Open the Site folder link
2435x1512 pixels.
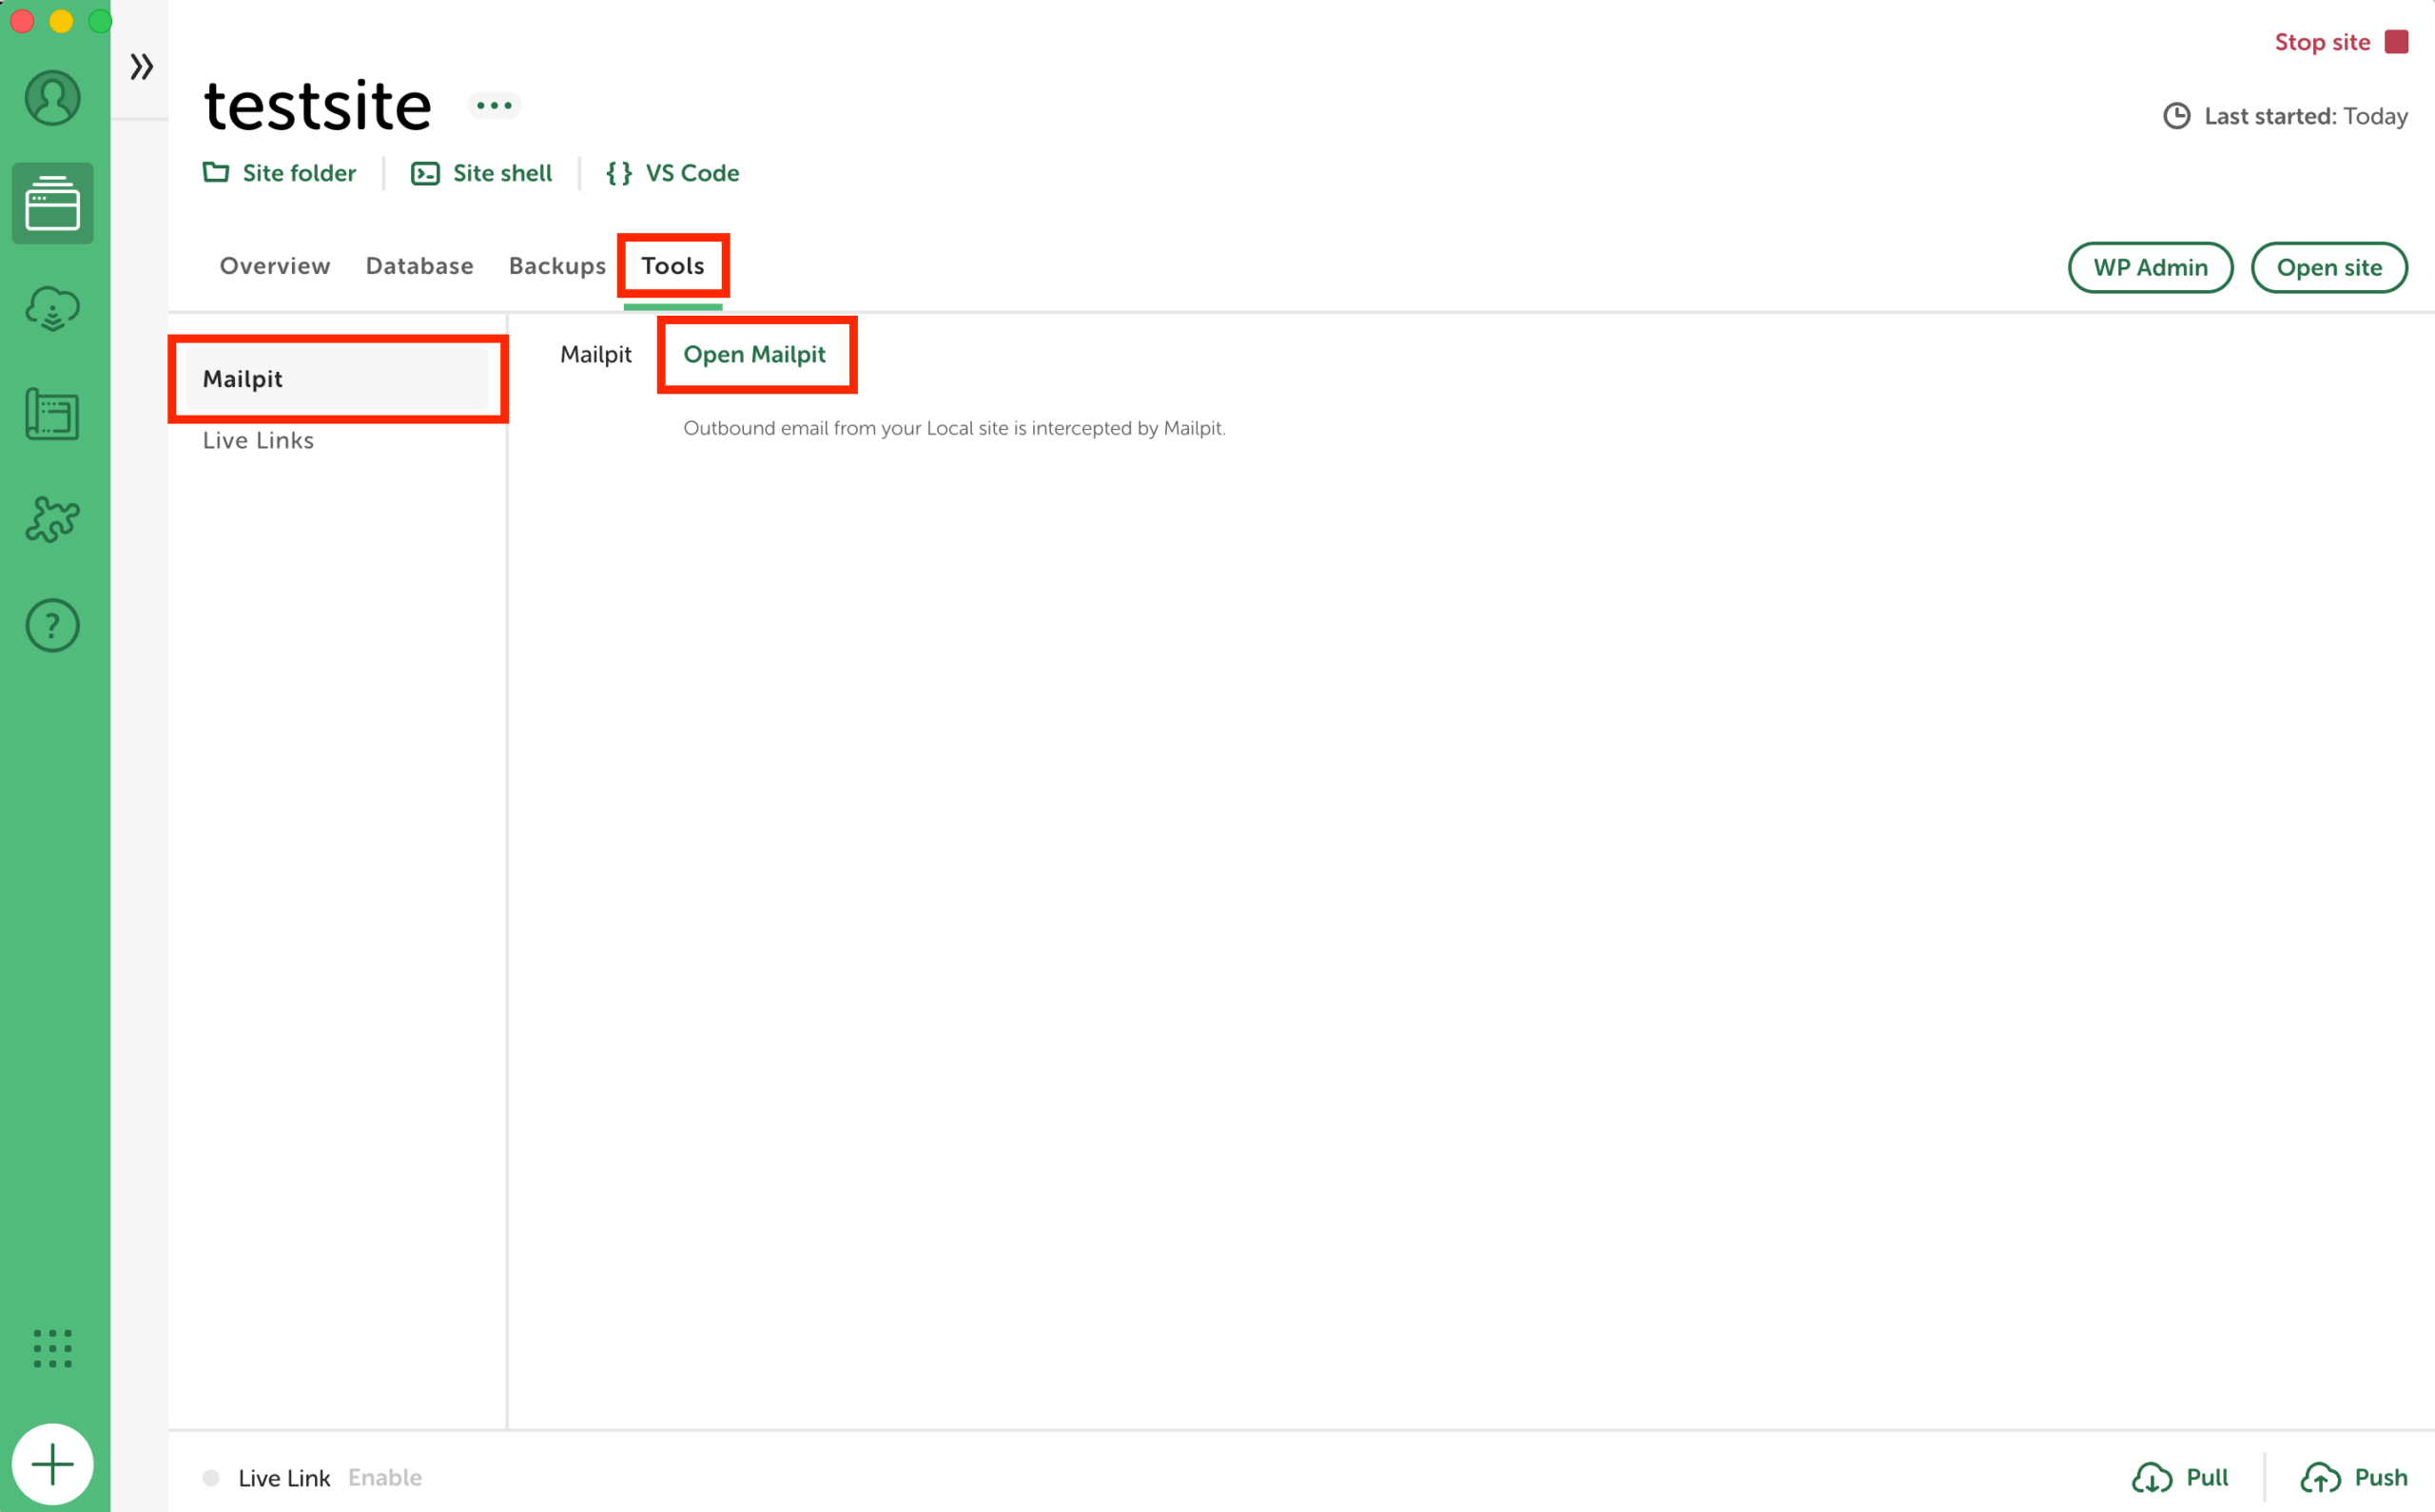[279, 173]
